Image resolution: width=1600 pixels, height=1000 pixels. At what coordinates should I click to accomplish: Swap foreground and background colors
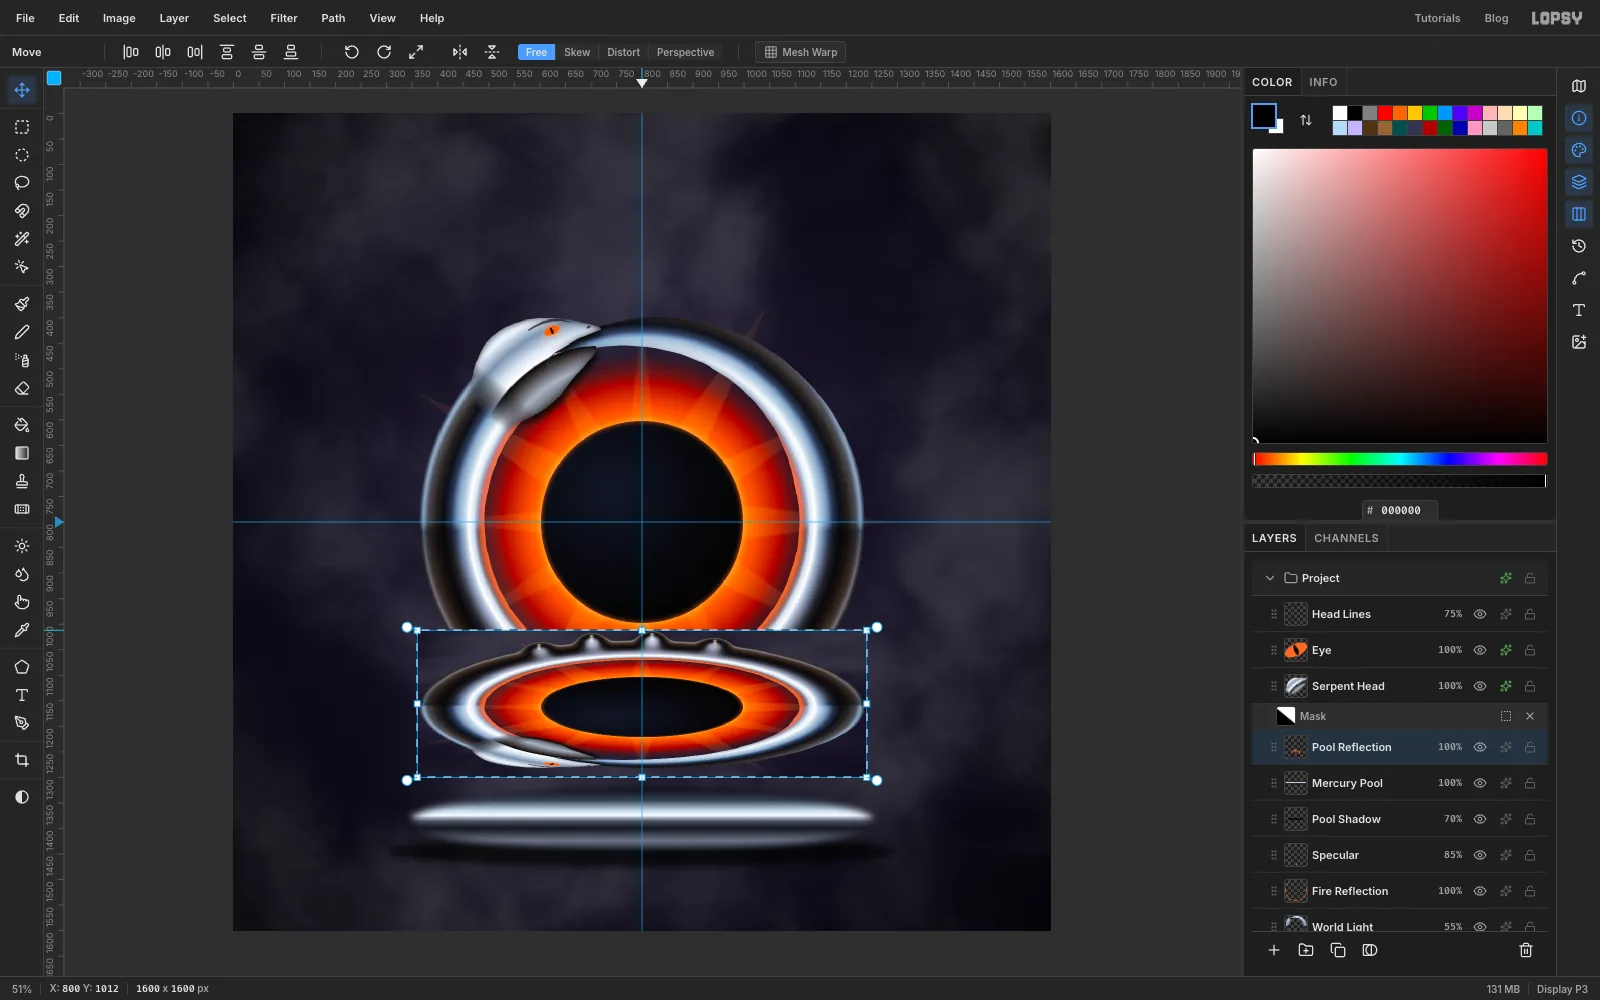click(1306, 120)
